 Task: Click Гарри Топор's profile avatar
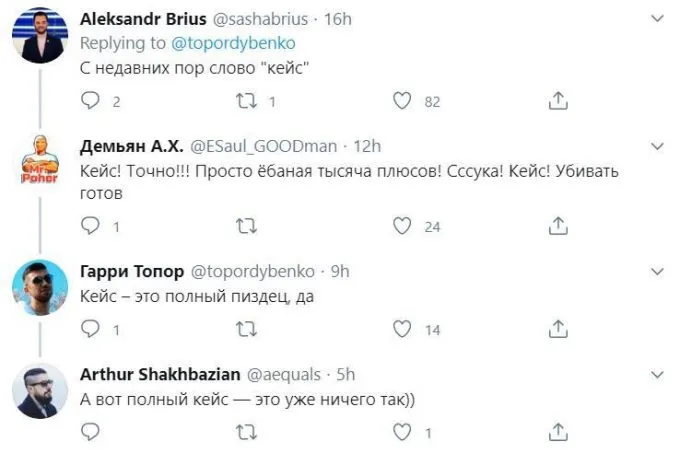[39, 289]
